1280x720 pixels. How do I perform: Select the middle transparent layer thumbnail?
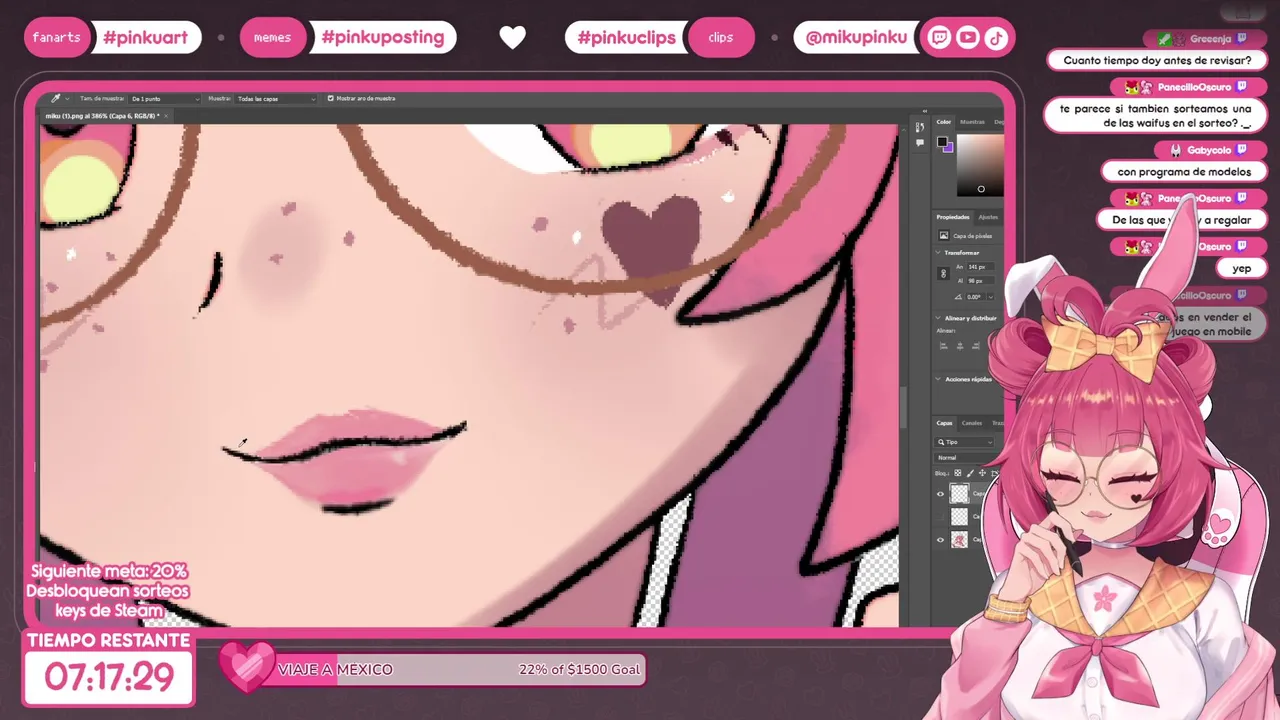959,517
